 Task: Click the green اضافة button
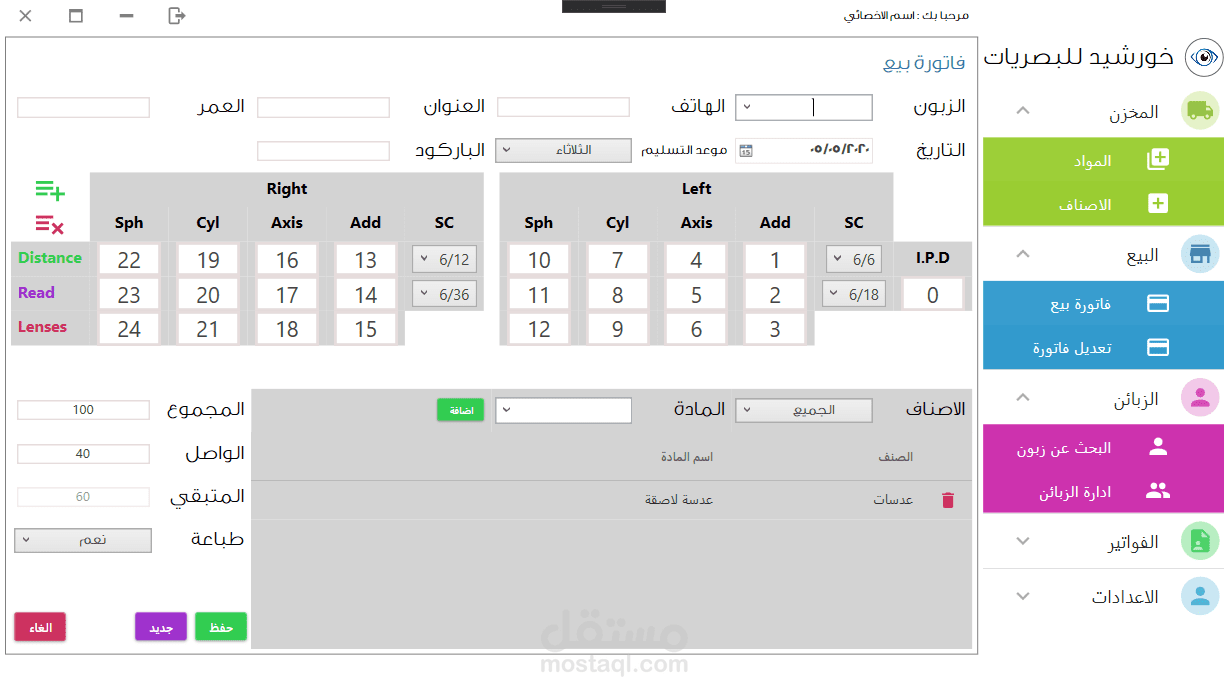coord(460,410)
